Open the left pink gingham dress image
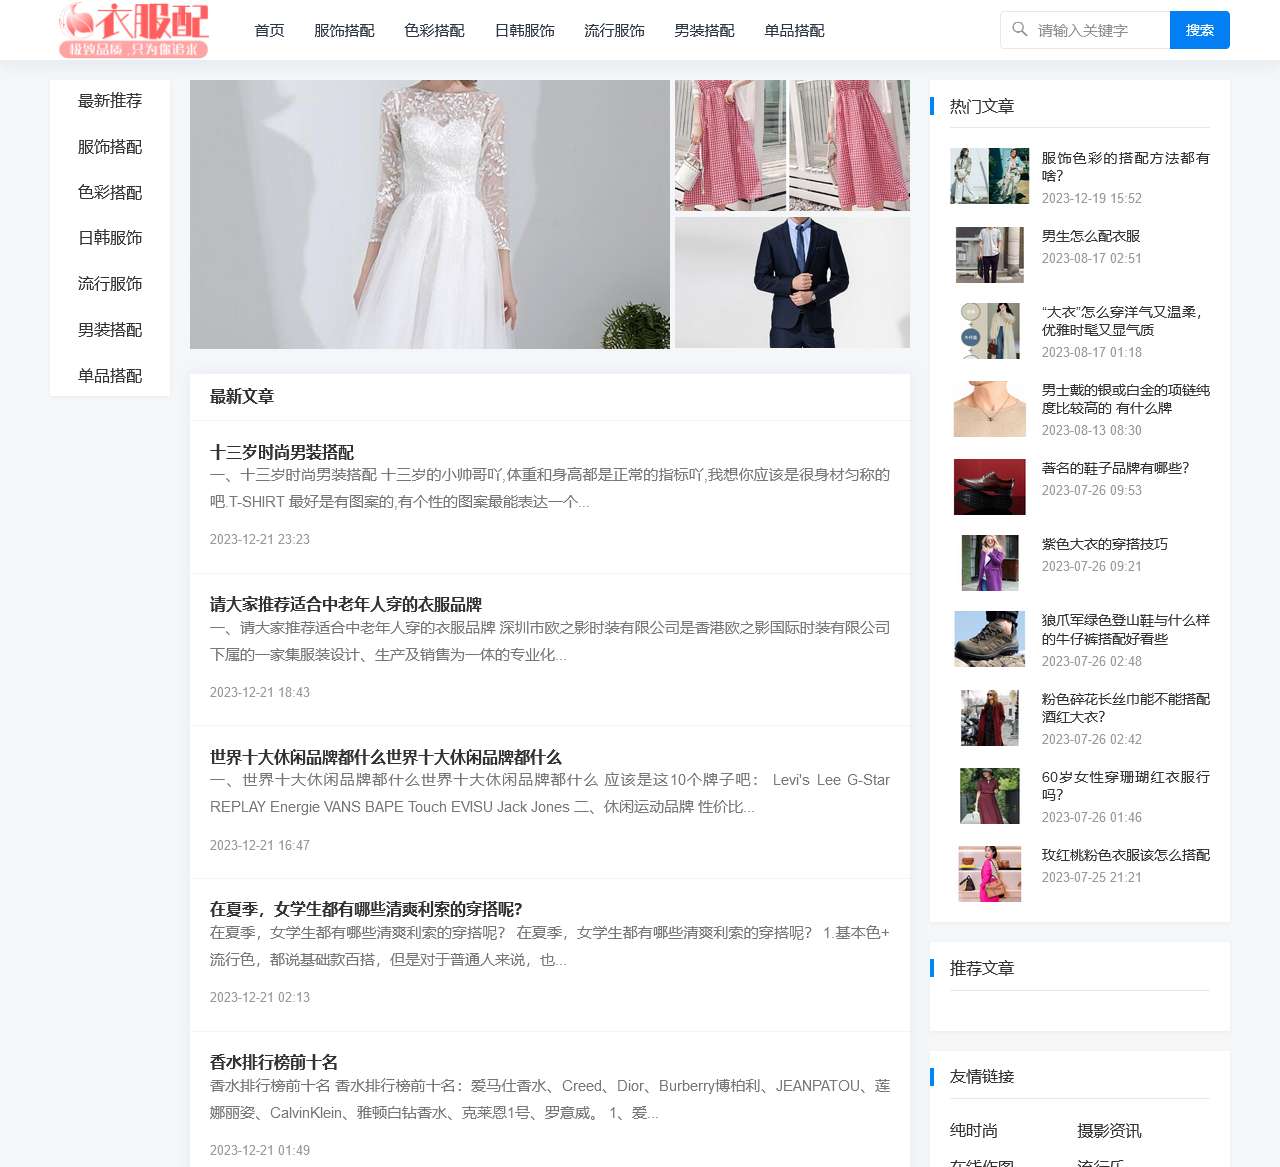 (x=731, y=145)
